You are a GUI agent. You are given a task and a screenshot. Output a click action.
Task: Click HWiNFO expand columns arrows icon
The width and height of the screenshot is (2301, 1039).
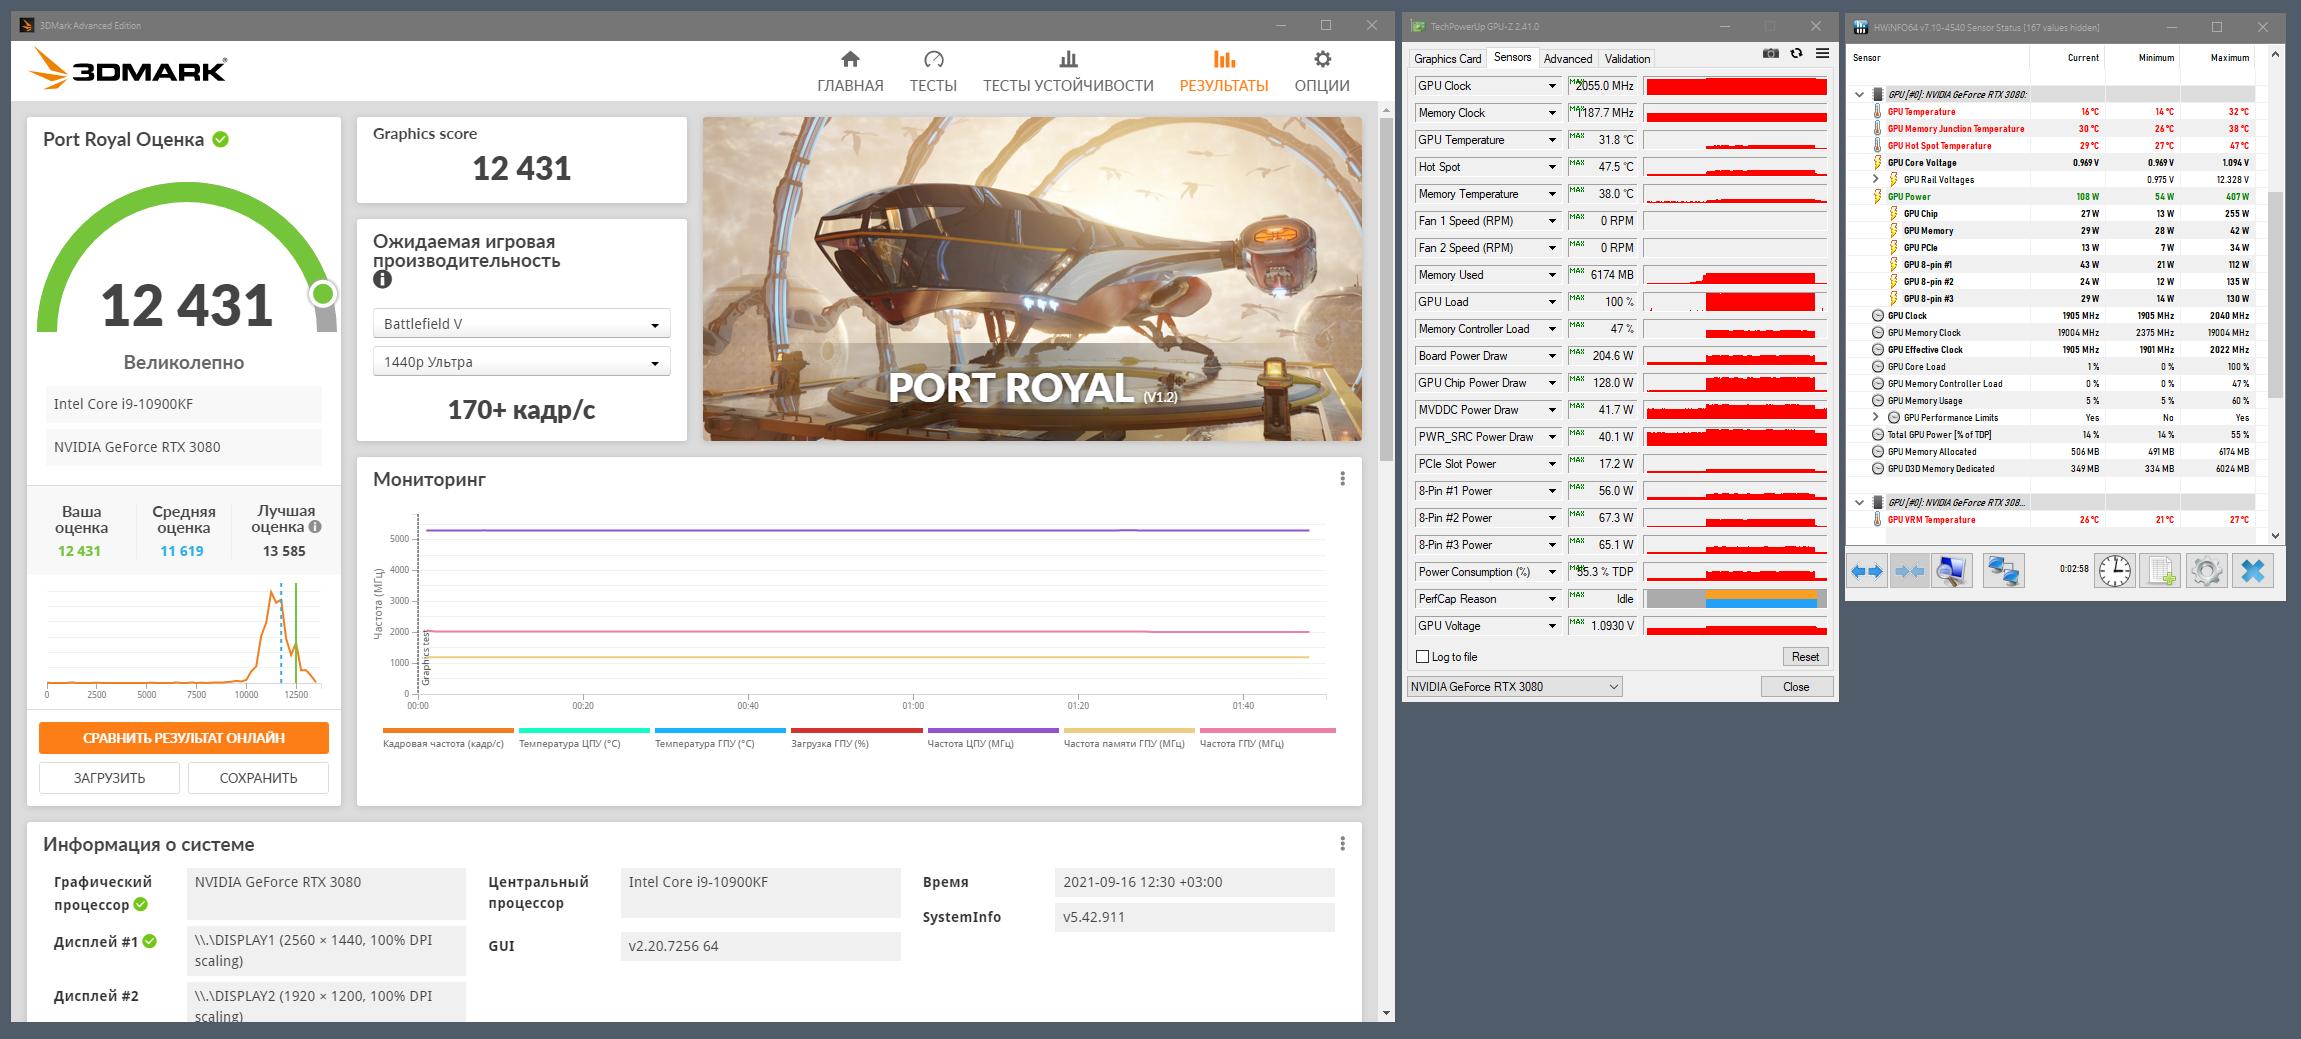(1866, 571)
